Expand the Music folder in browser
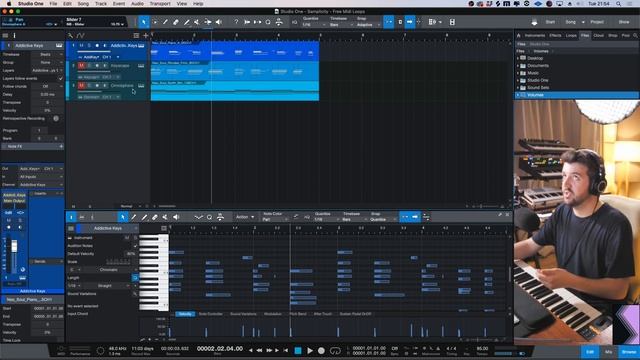Screen dimensions: 640x360 point(518,73)
